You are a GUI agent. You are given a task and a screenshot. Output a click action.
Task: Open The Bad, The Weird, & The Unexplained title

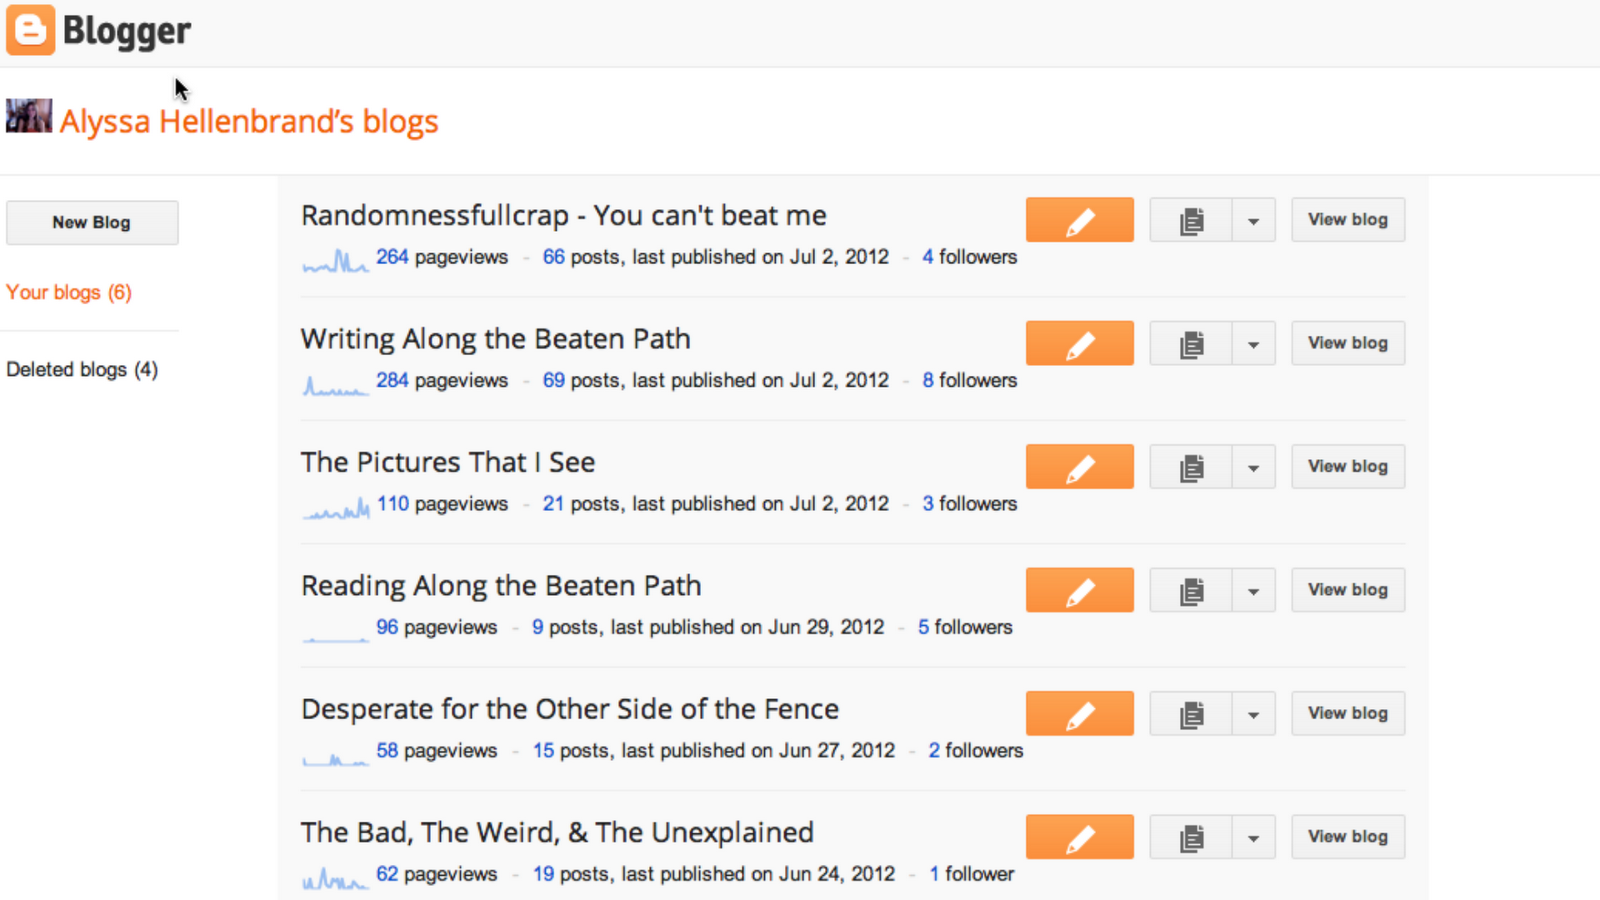point(557,832)
